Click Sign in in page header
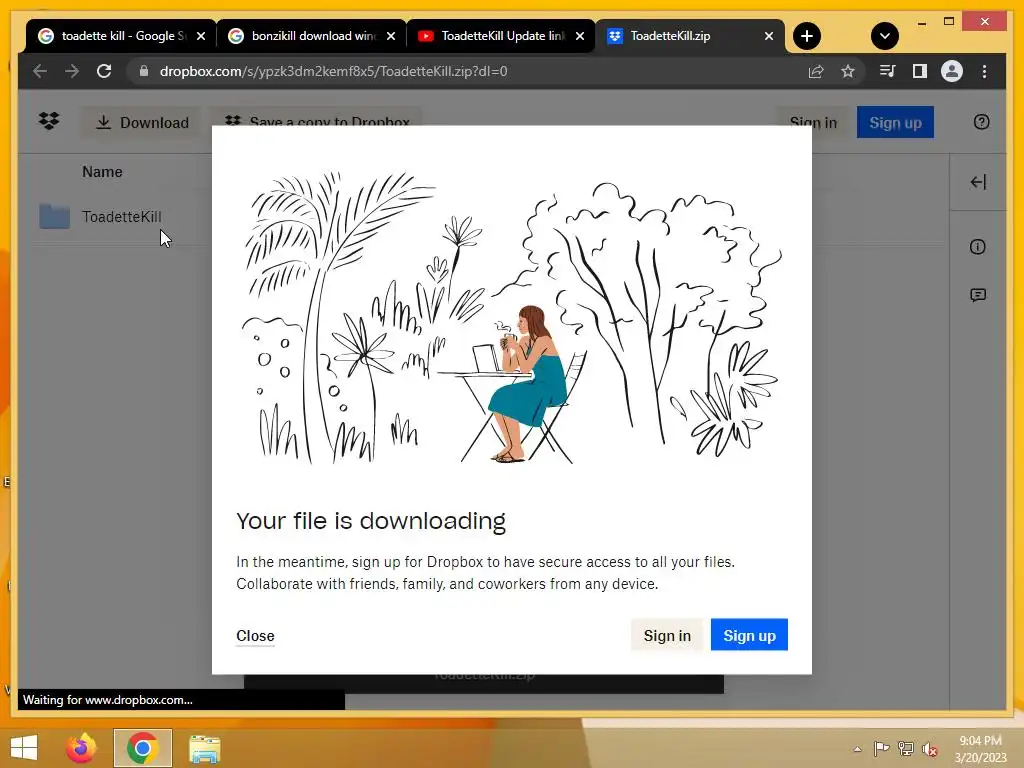 813,120
